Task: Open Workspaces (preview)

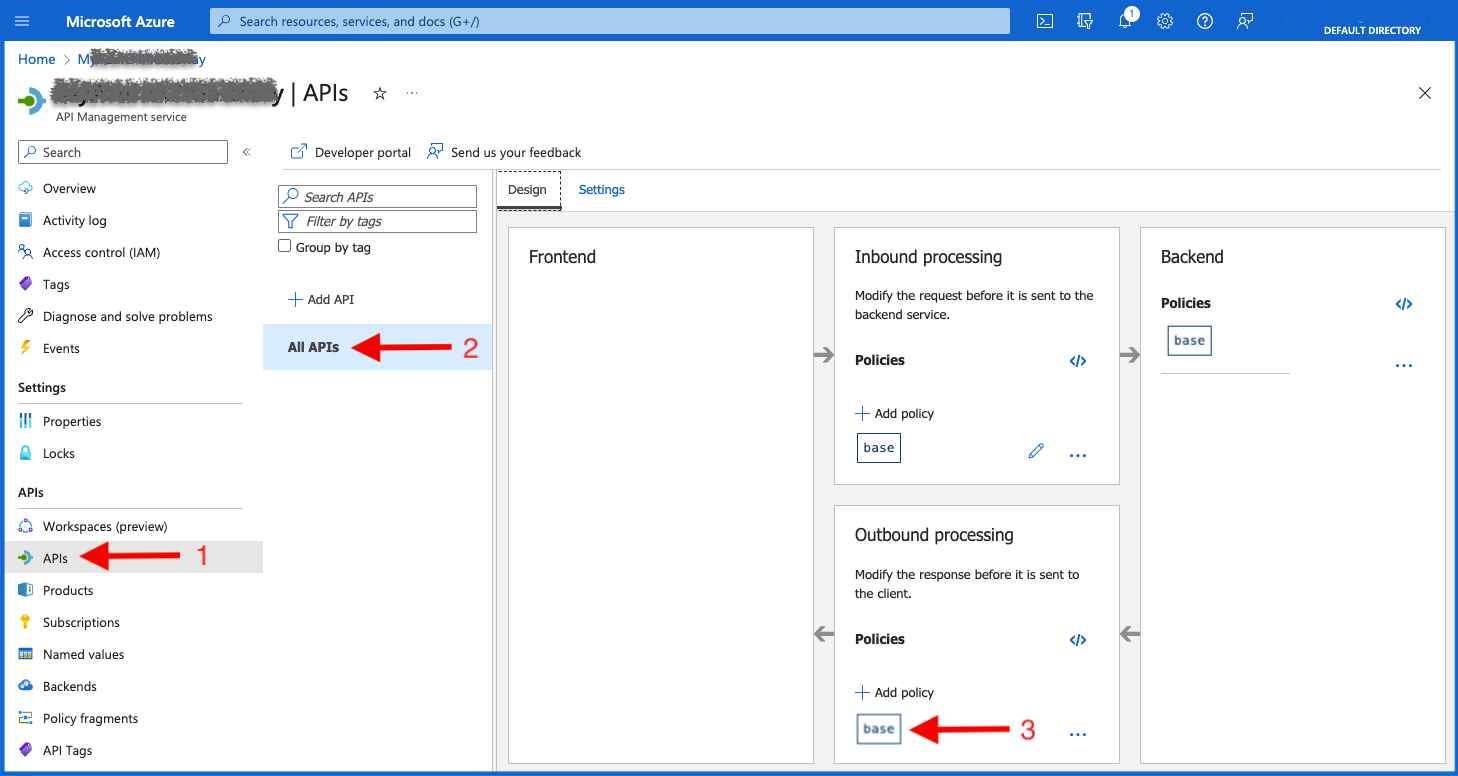Action: (105, 526)
